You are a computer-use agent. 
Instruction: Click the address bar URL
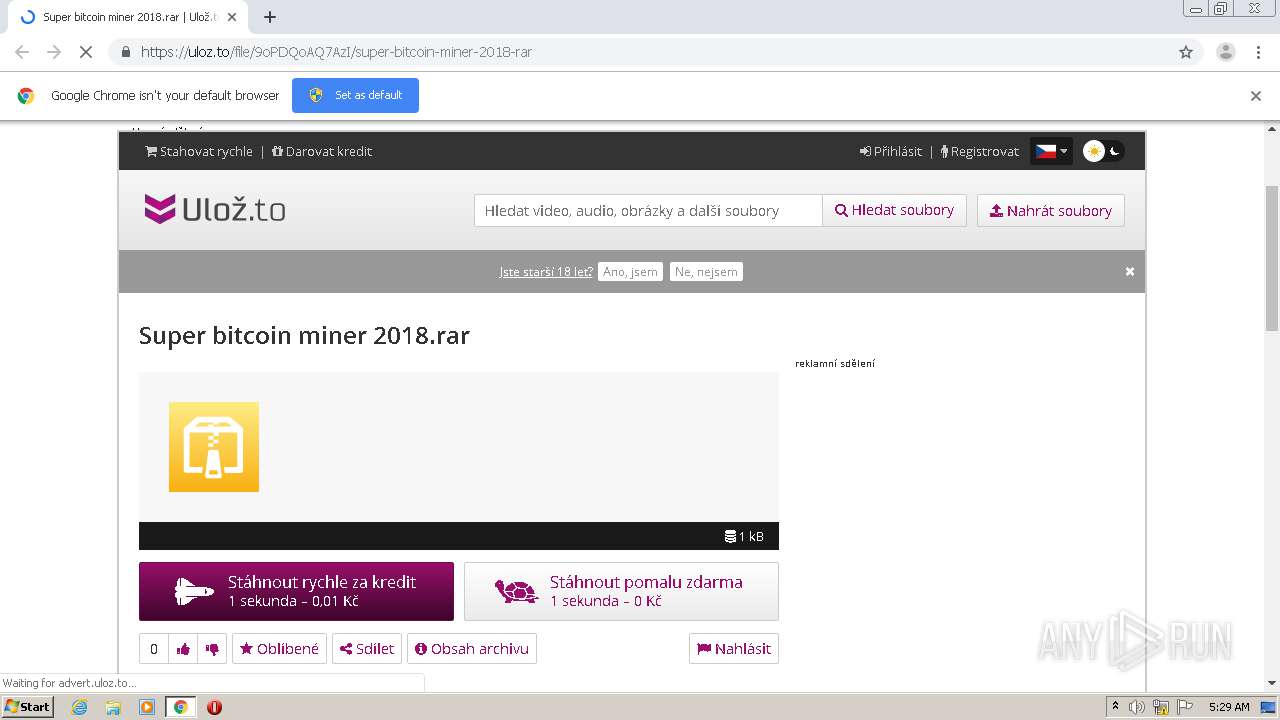336,52
